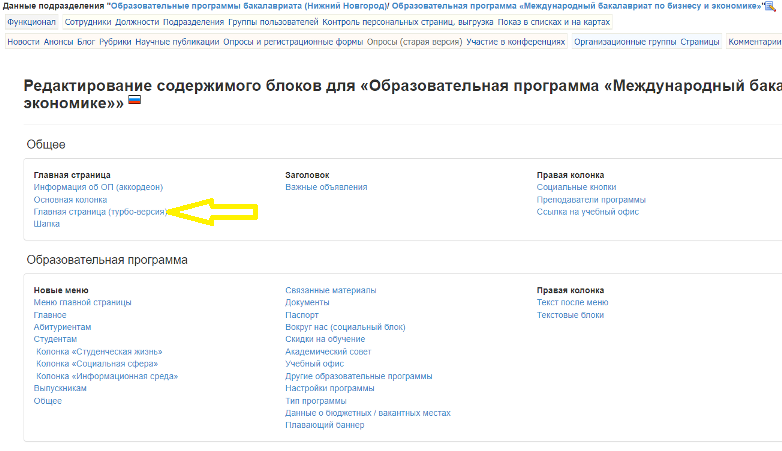
Task: Open Меню главной страницы link
Action: (x=82, y=303)
